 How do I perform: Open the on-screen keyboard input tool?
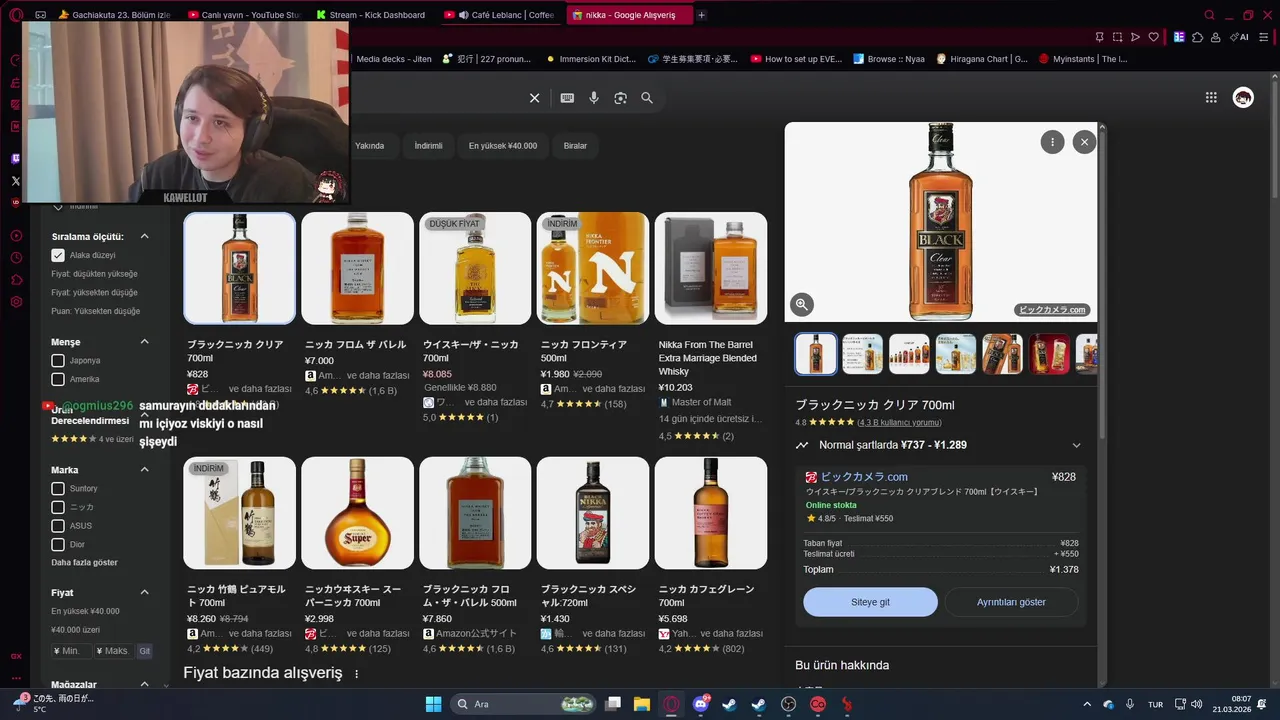click(567, 98)
